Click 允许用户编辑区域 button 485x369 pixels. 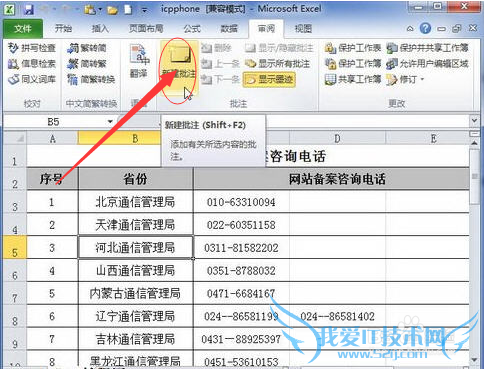[x=427, y=64]
